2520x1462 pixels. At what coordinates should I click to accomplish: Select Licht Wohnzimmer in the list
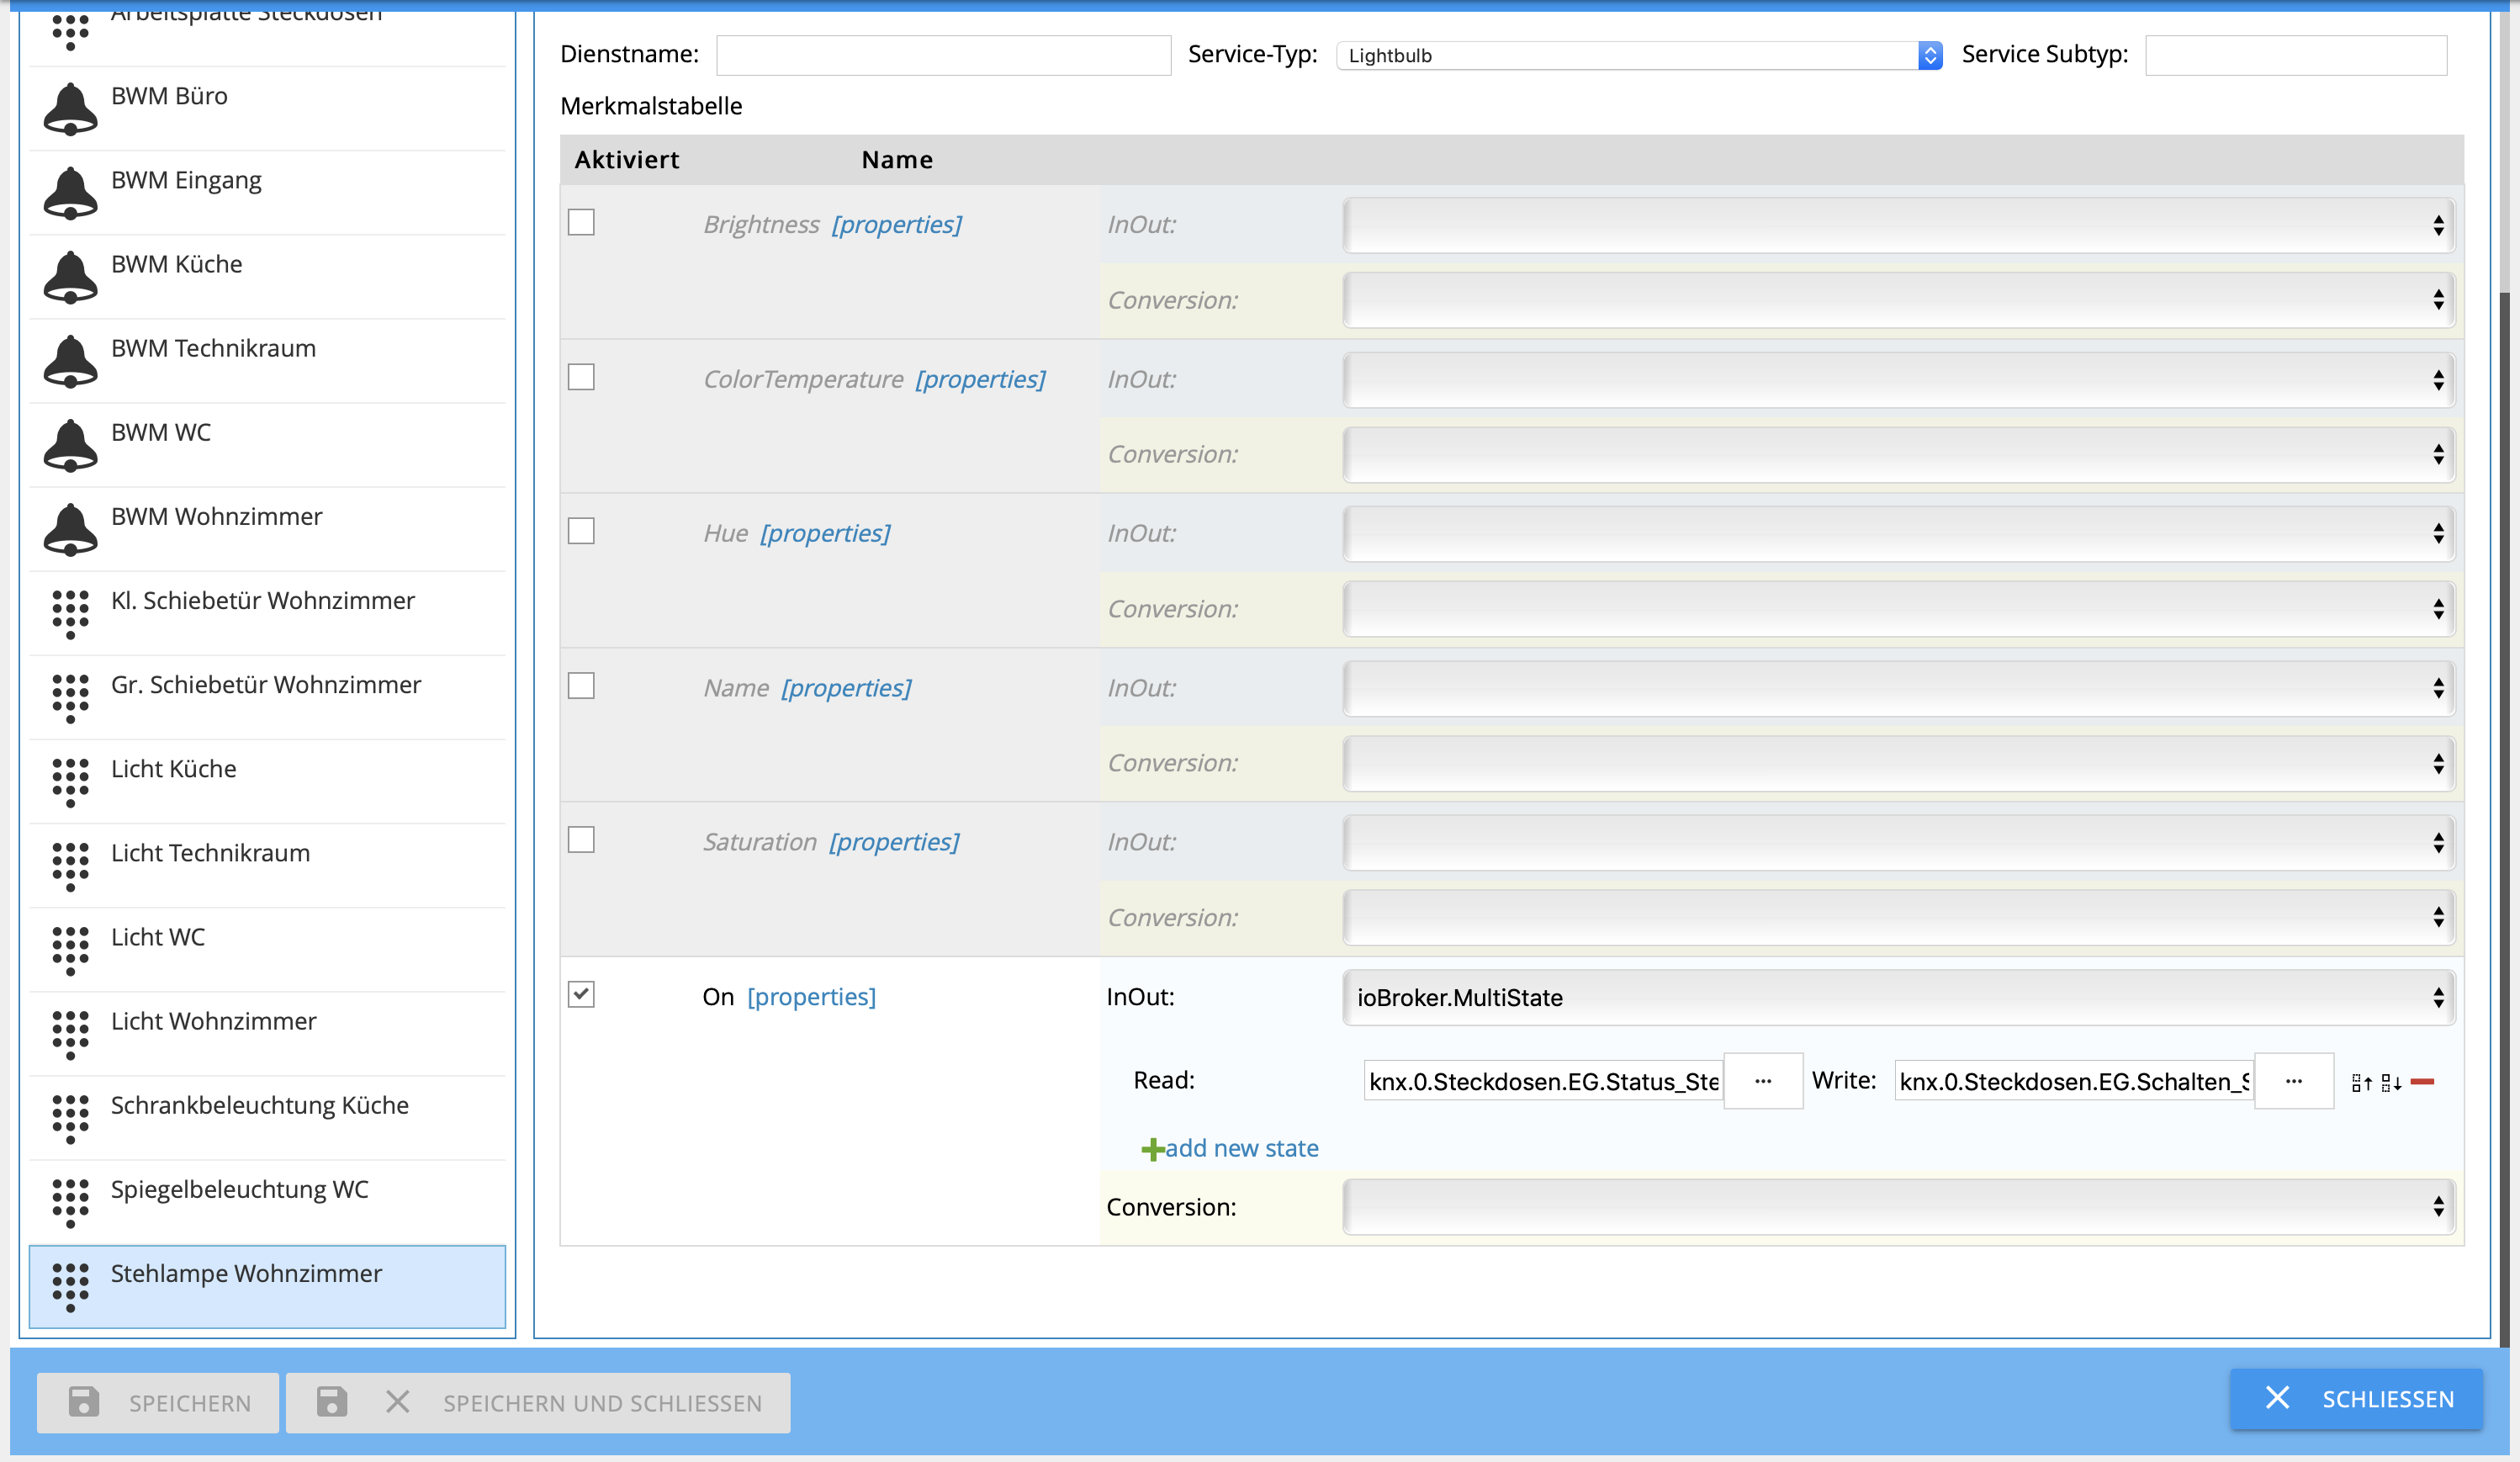tap(213, 1021)
